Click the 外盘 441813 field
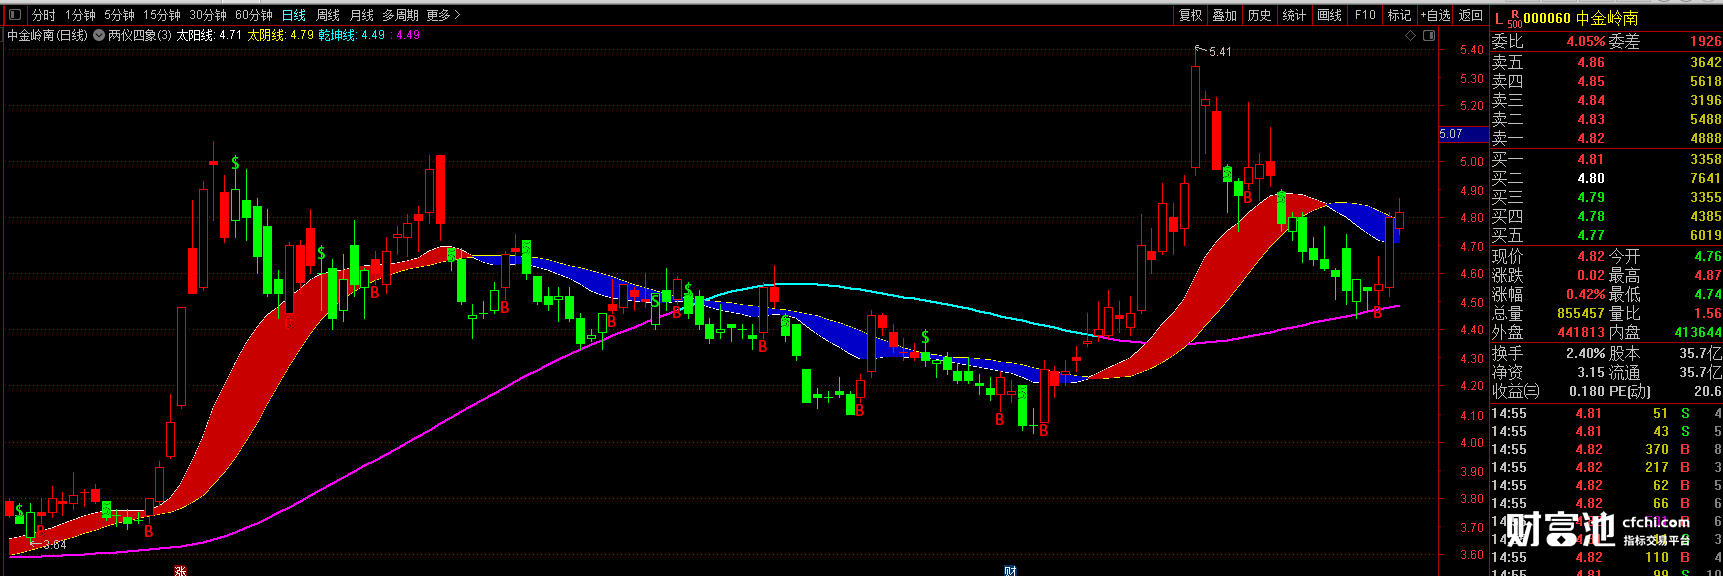 click(1548, 332)
